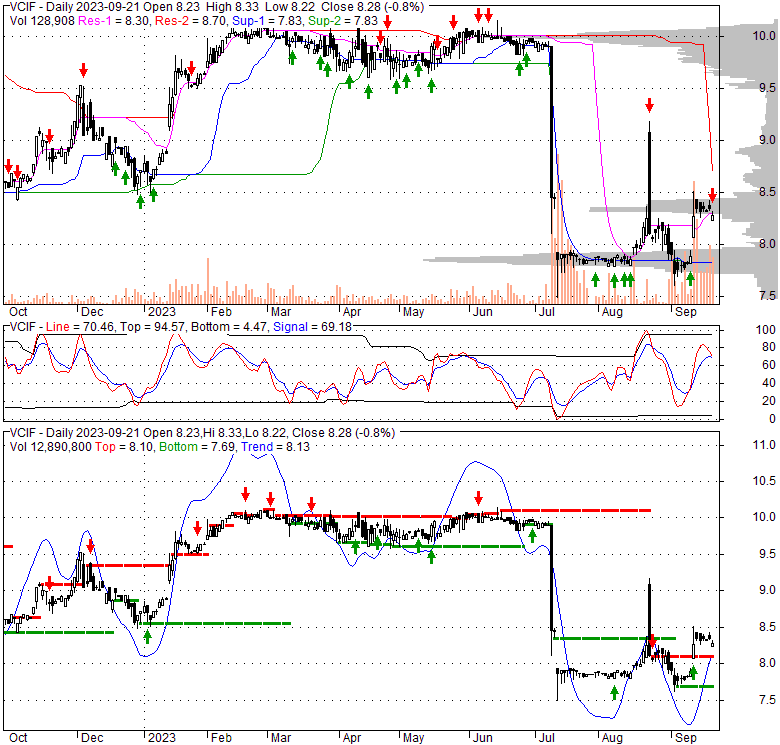This screenshot has height=745, width=780.
Task: Click the '9.5' price label on top chart axis
Action: tap(767, 88)
